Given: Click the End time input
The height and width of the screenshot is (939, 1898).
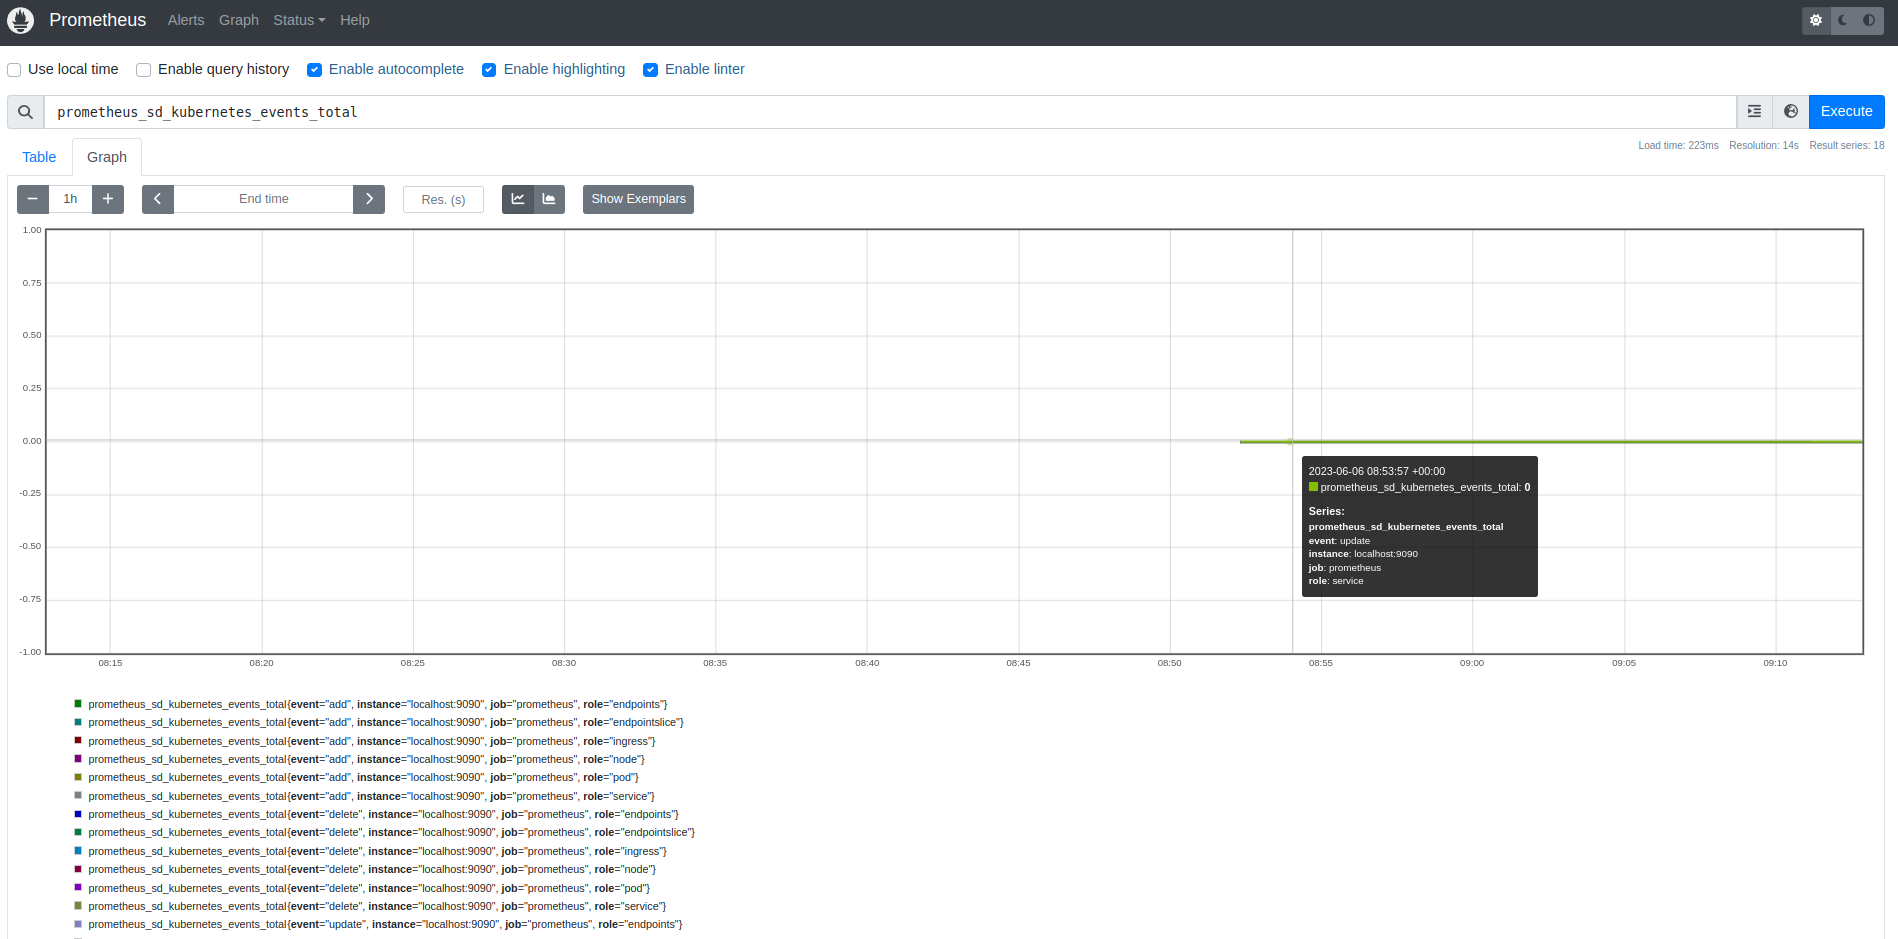Looking at the screenshot, I should [x=264, y=199].
